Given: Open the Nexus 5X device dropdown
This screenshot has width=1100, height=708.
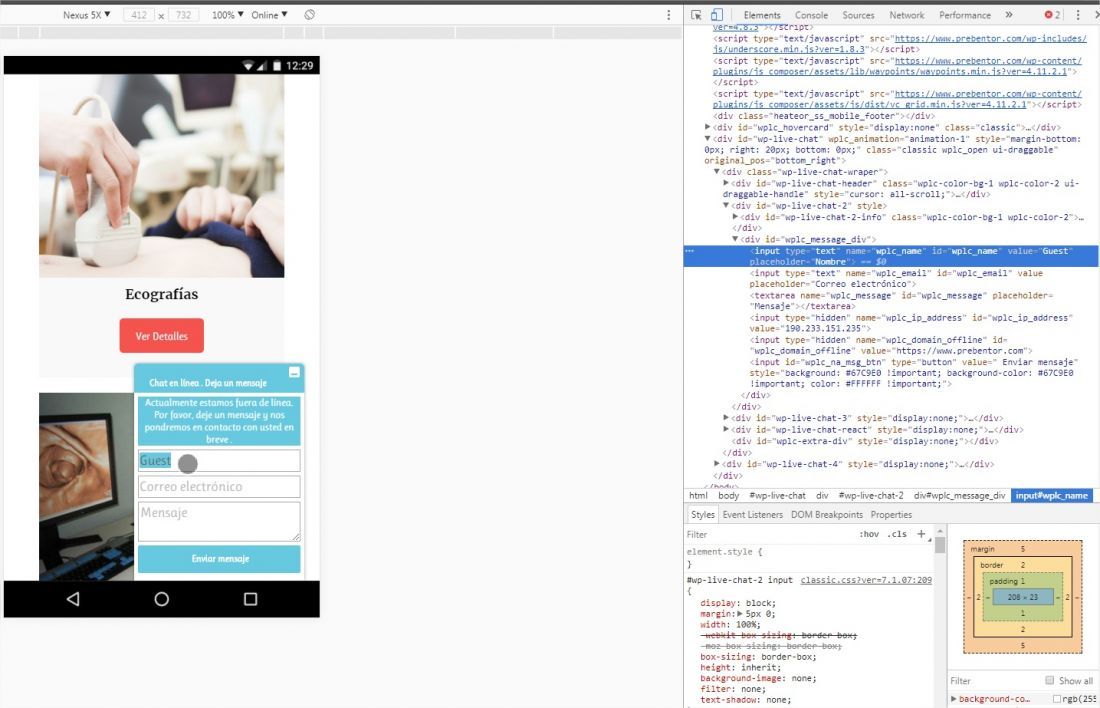Looking at the screenshot, I should point(86,15).
